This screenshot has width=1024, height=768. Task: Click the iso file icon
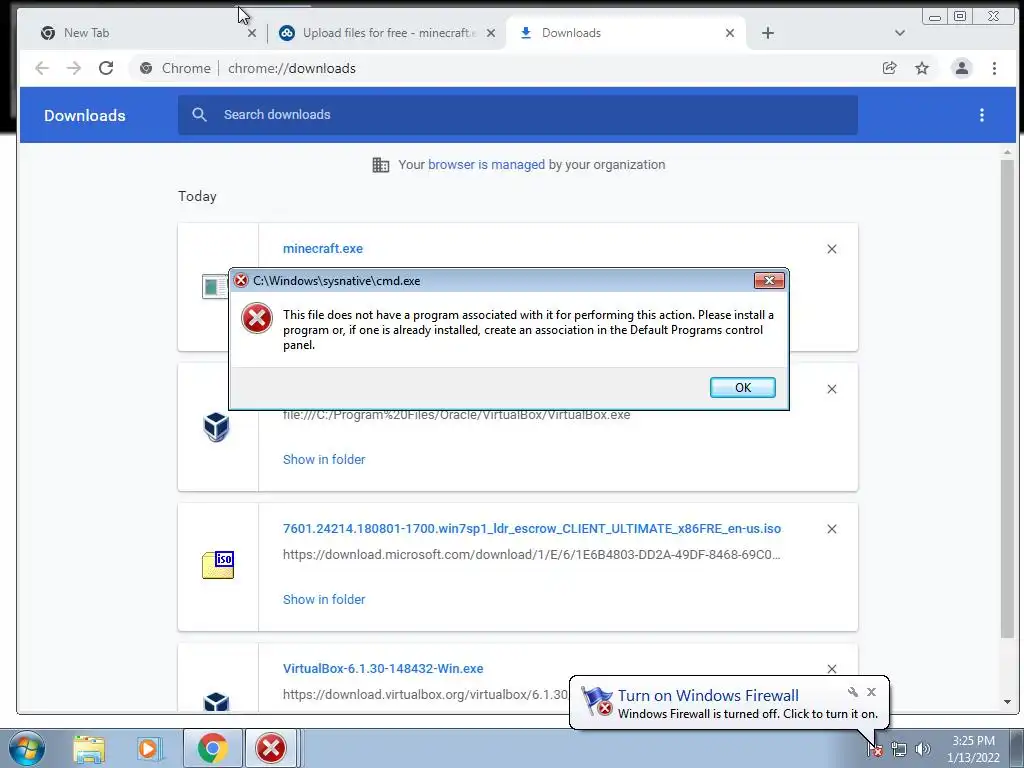click(218, 565)
